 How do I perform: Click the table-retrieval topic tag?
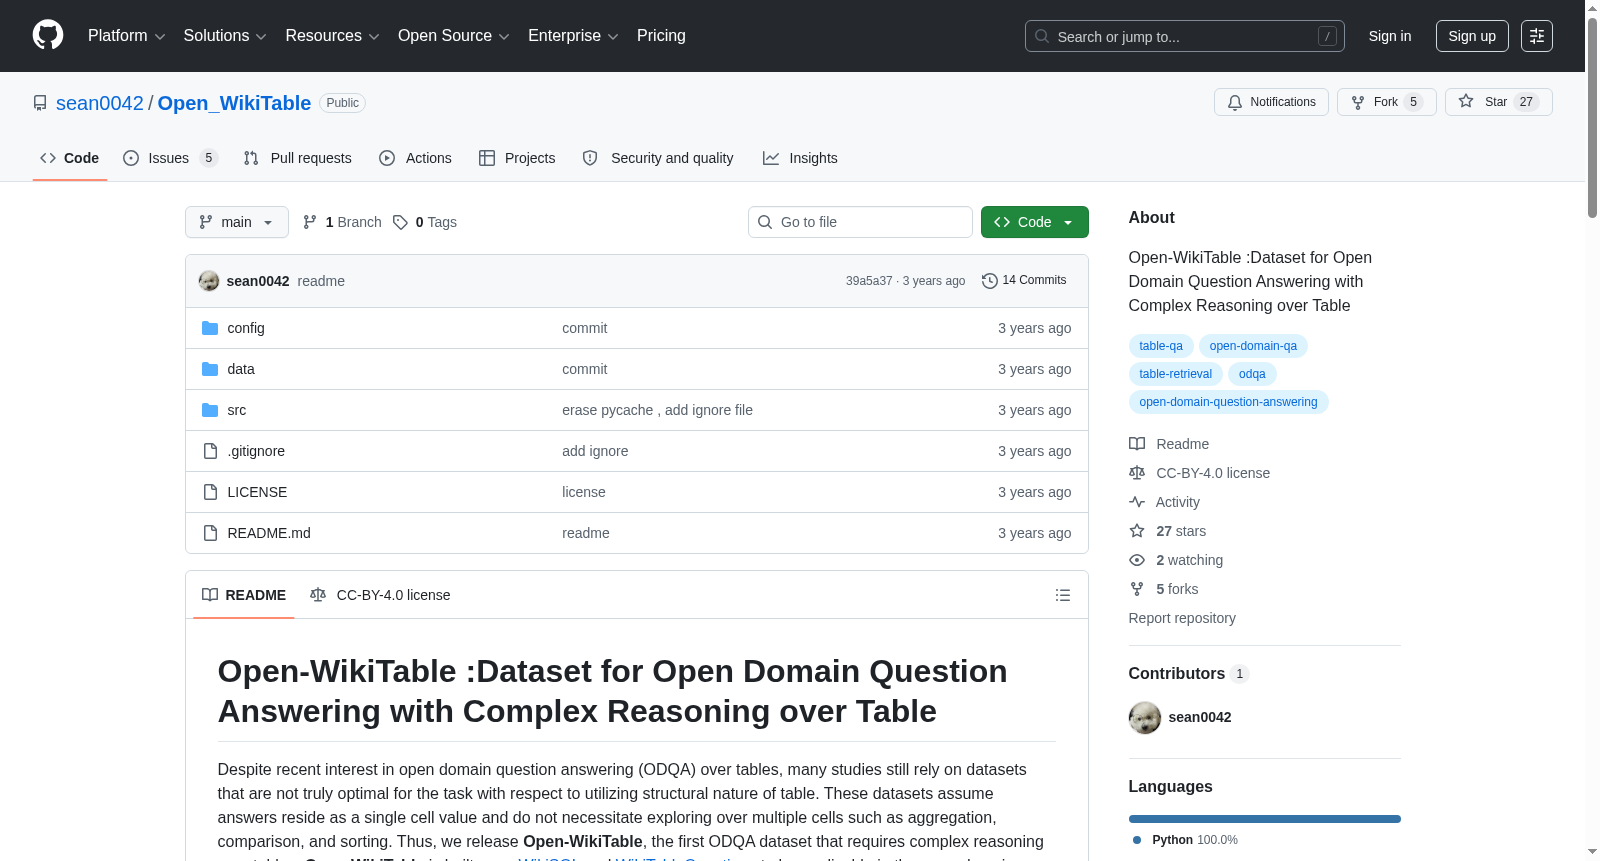click(x=1176, y=374)
